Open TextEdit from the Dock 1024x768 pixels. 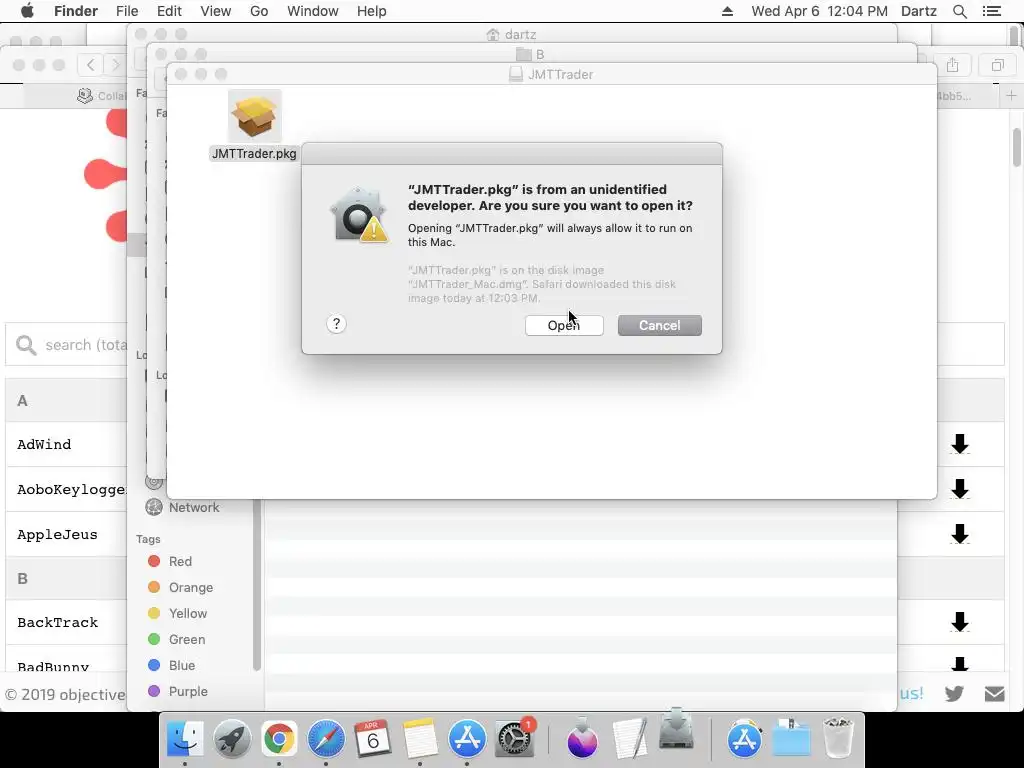[x=630, y=739]
